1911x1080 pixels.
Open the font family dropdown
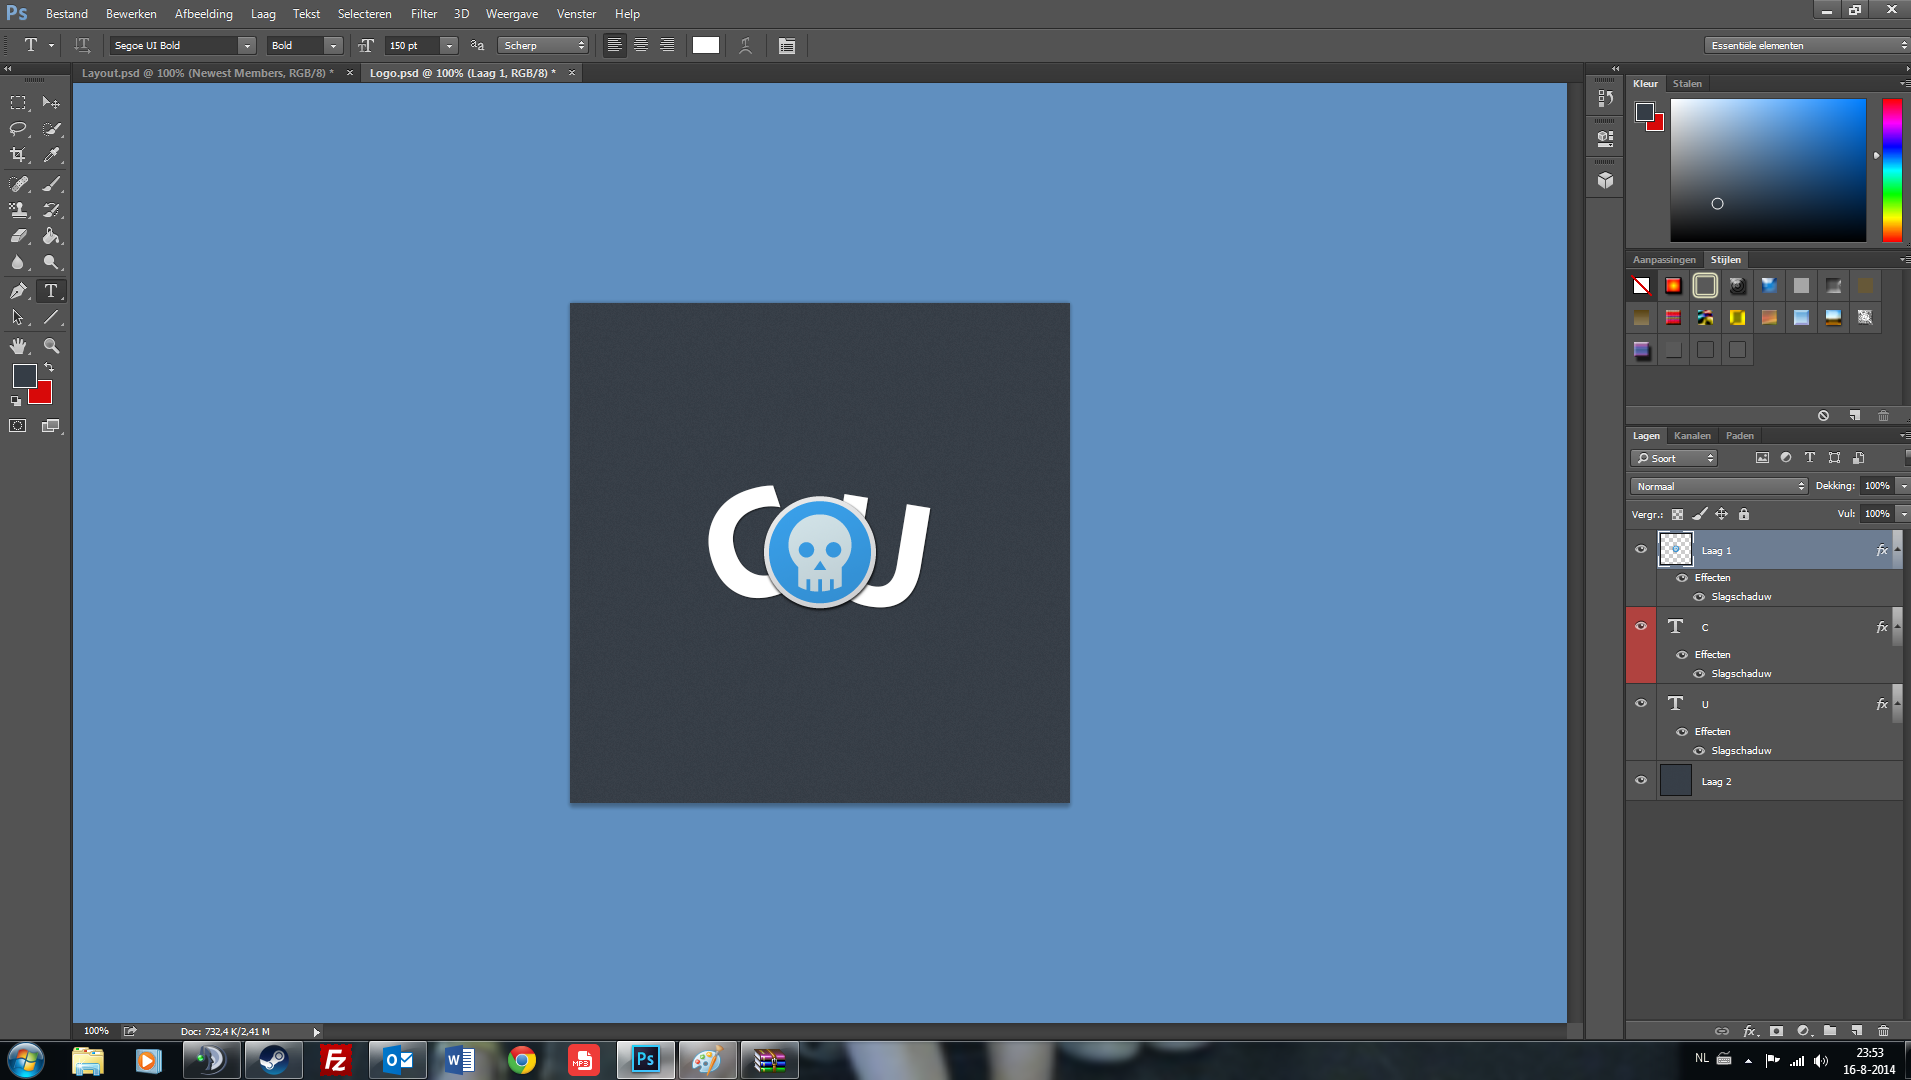[x=247, y=45]
